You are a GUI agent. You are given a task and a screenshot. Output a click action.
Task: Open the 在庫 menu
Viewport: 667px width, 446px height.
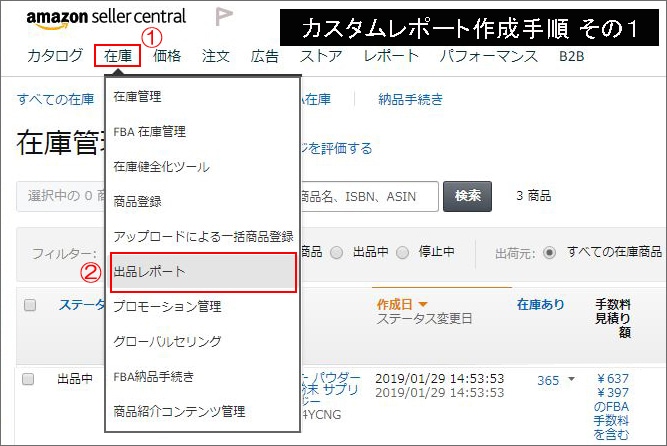coord(118,56)
